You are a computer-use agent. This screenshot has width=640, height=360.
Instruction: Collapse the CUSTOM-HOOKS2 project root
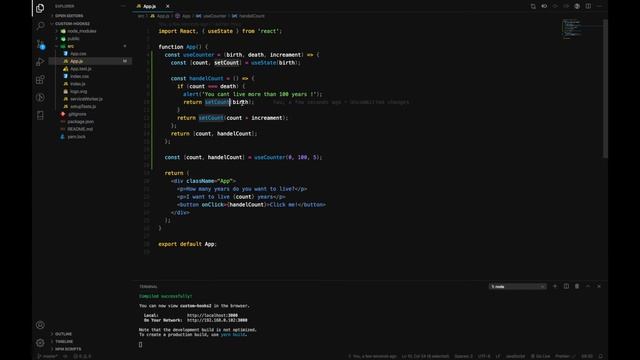(72, 23)
